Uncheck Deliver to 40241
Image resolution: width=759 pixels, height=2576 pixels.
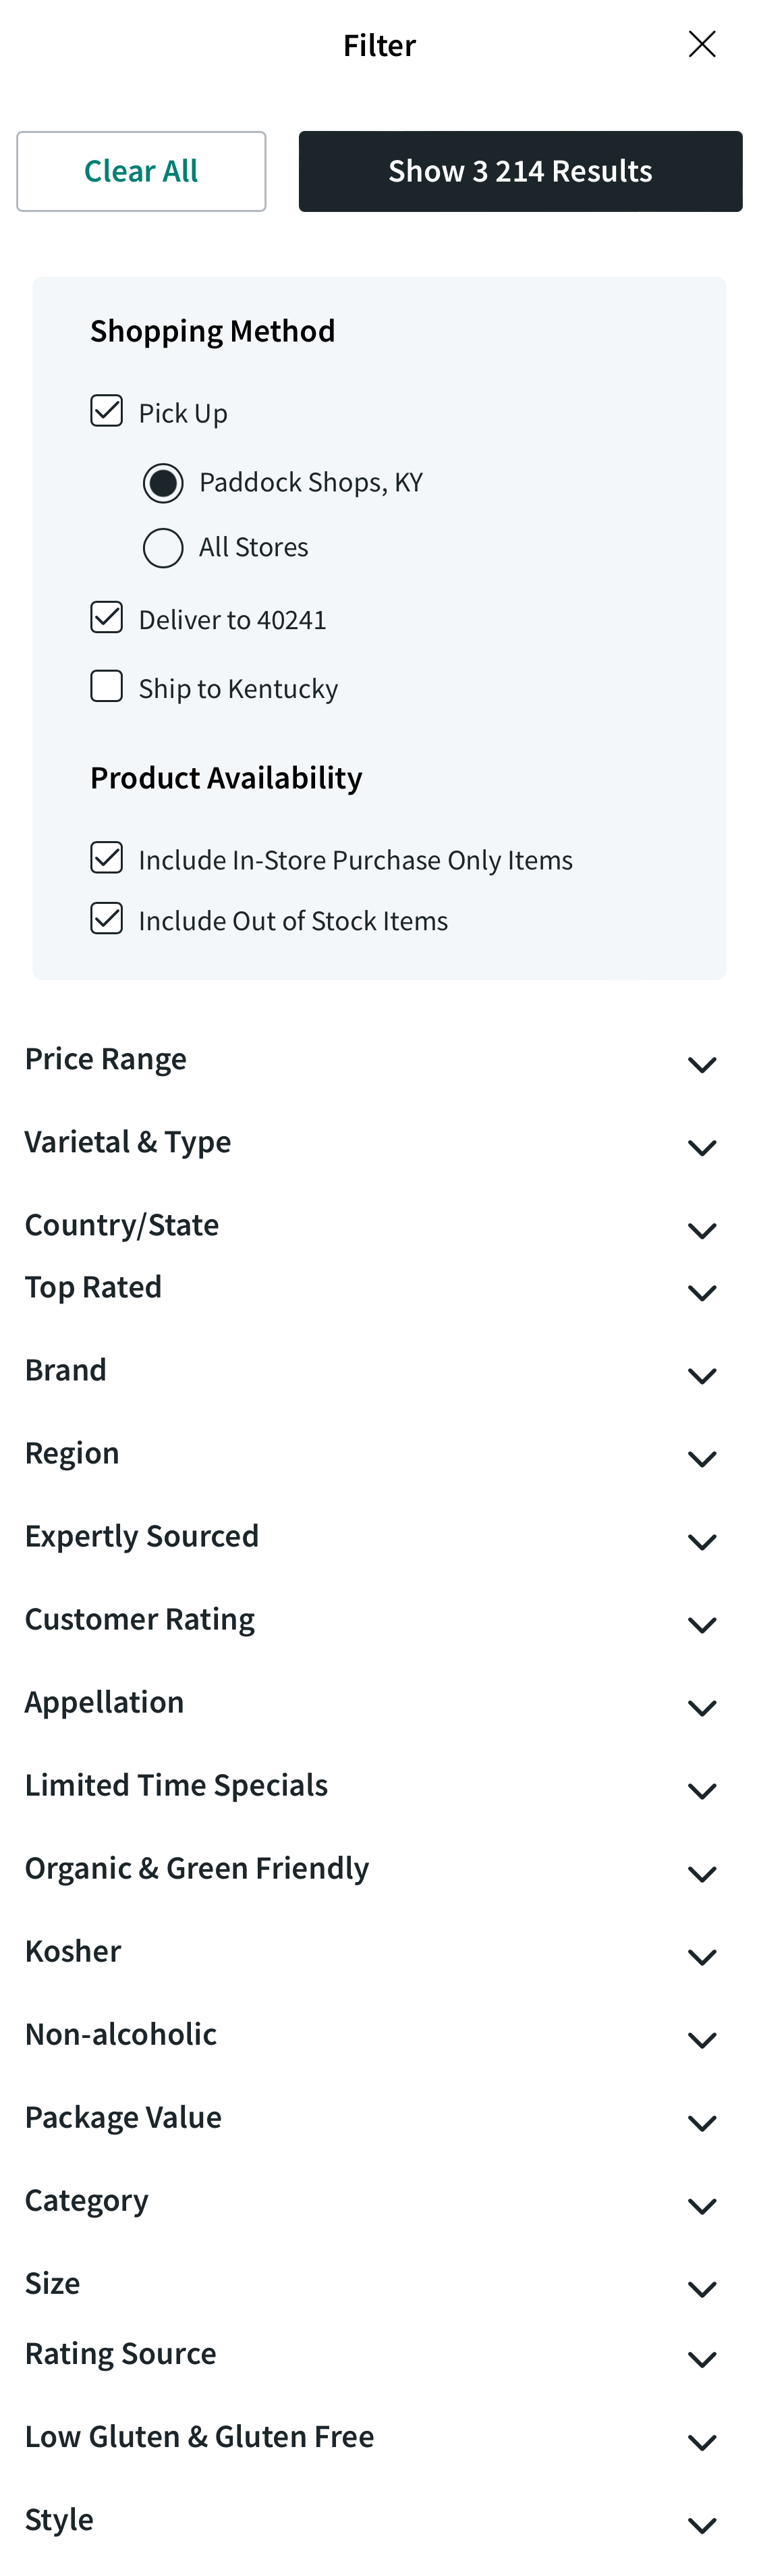pyautogui.click(x=106, y=616)
